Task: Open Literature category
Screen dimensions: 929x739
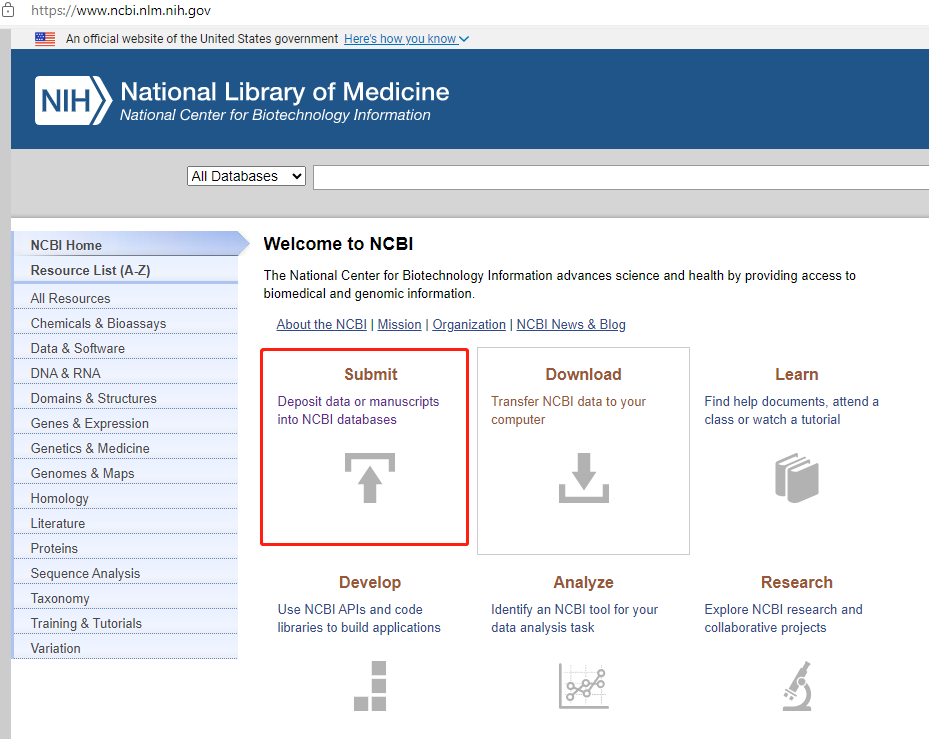Action: [126, 523]
